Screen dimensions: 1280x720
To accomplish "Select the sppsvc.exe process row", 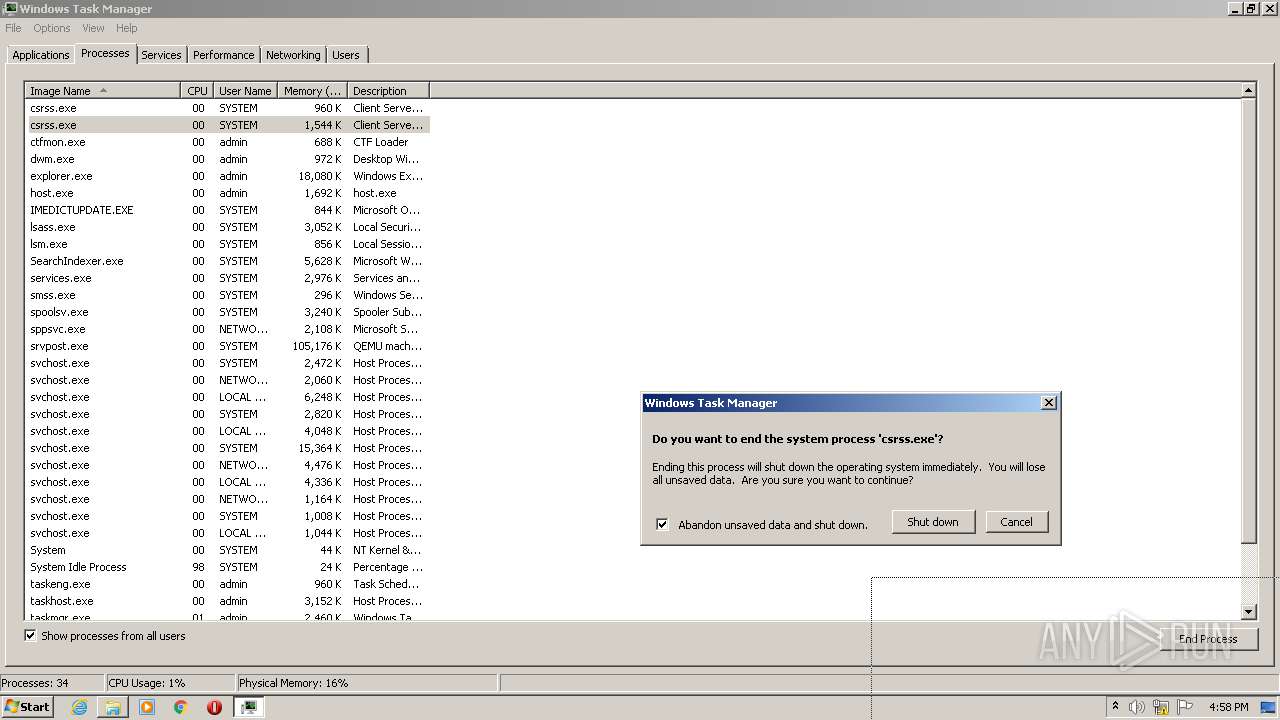I will [x=227, y=329].
